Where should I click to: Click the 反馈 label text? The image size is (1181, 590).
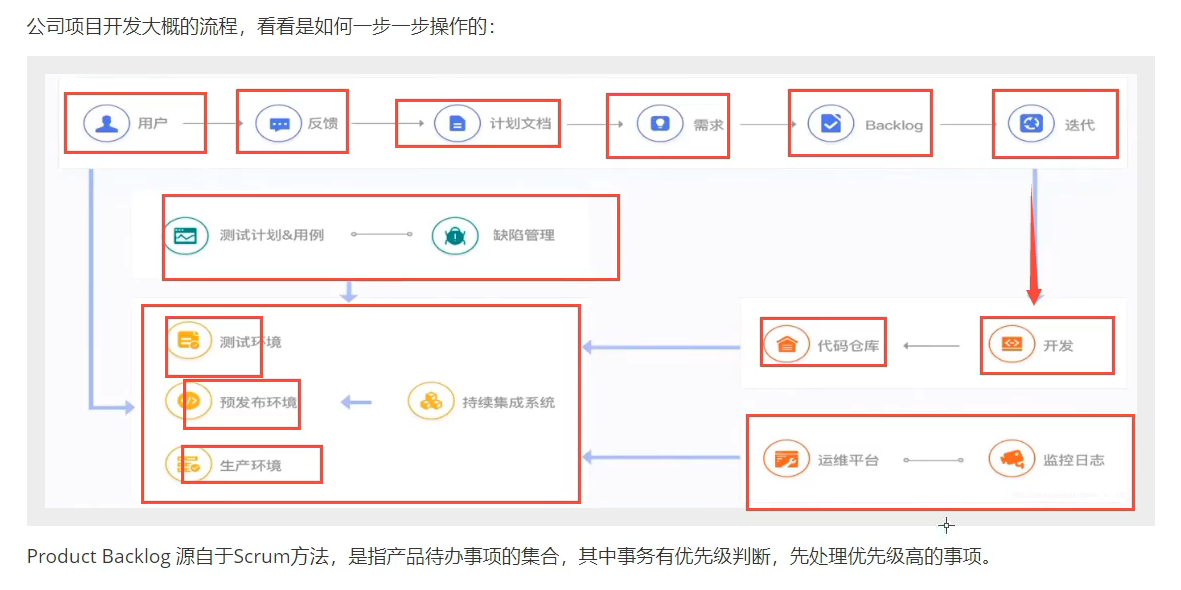coord(323,123)
